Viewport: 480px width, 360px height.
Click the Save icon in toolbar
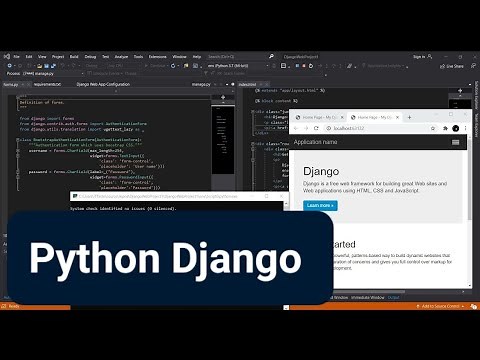pyautogui.click(x=47, y=66)
